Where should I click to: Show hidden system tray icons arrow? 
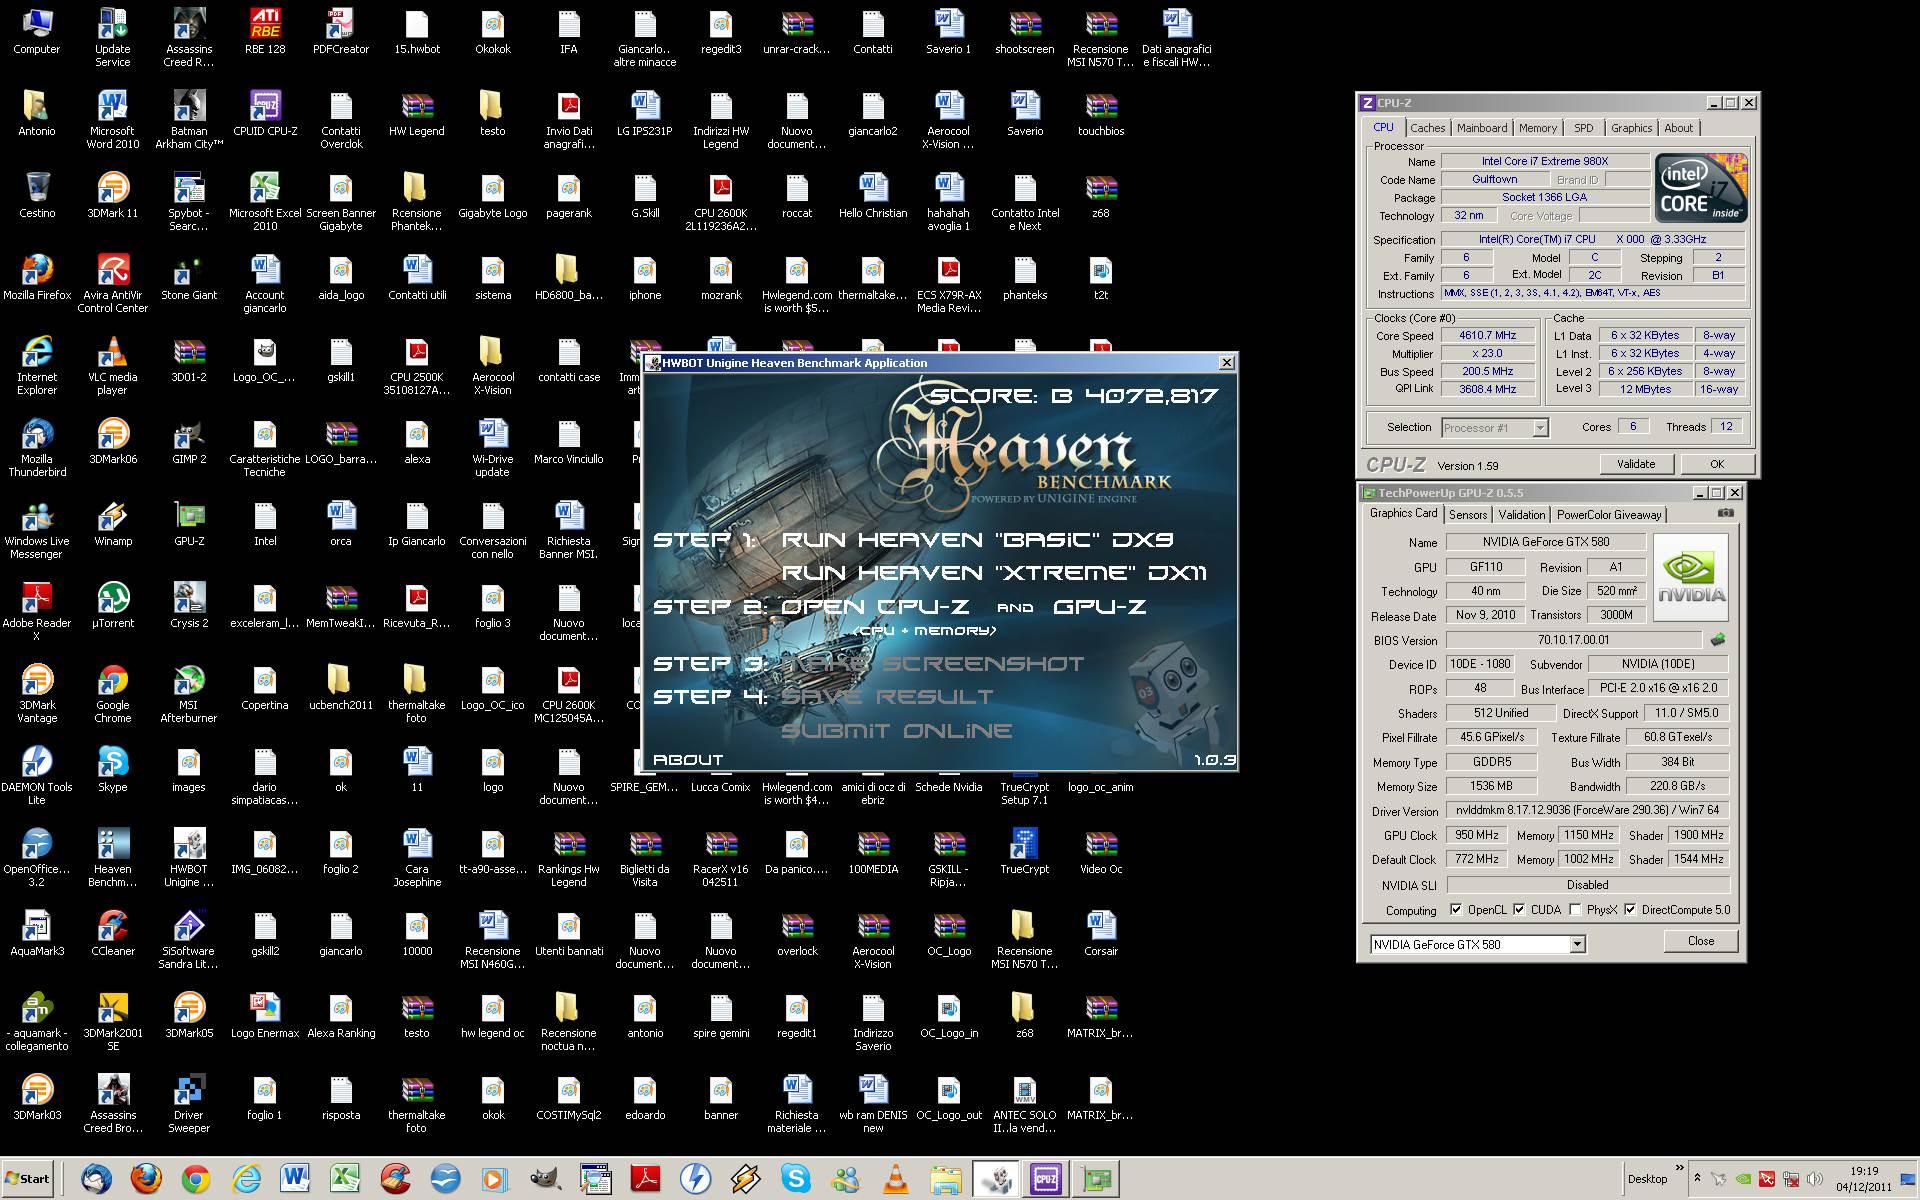point(1697,1179)
